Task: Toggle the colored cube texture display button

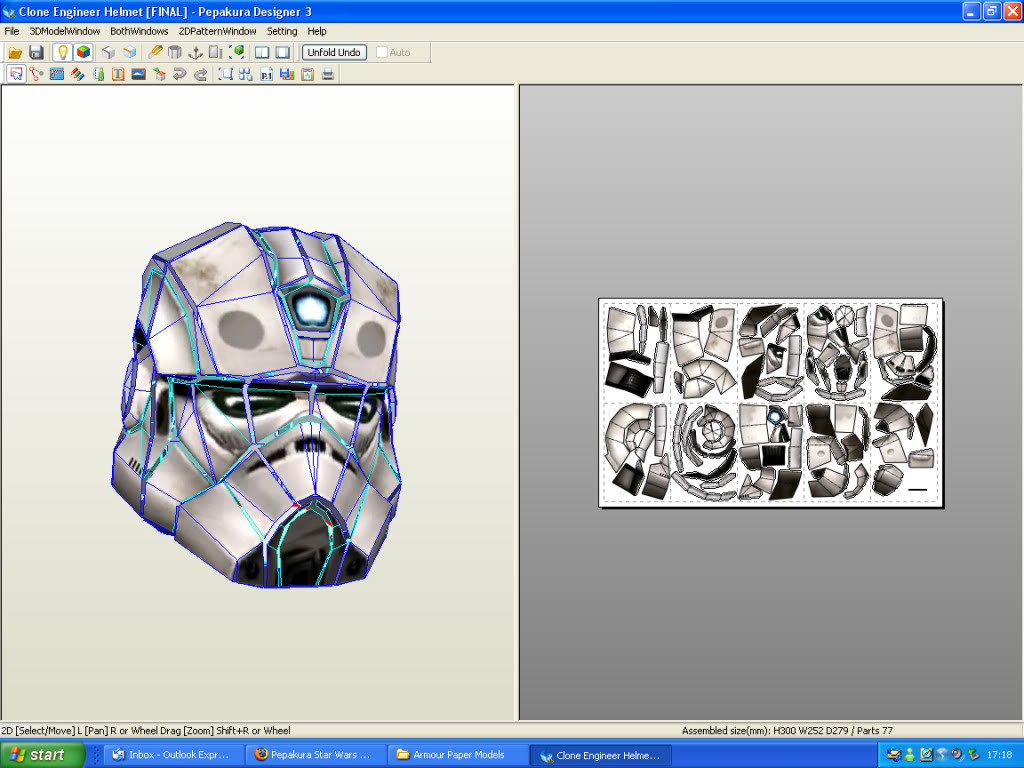Action: 83,52
